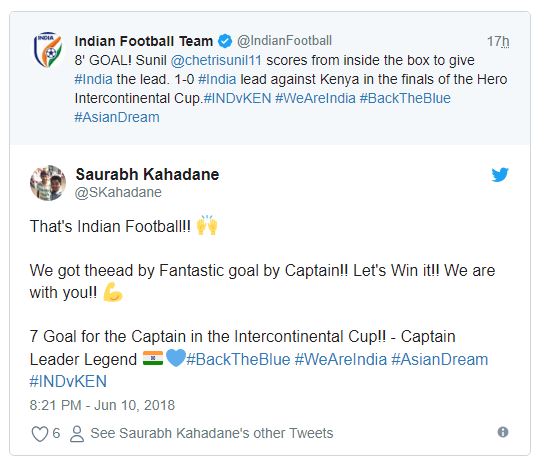Open See Saurabh Kahadane's other Tweets
The width and height of the screenshot is (545, 462).
[212, 433]
